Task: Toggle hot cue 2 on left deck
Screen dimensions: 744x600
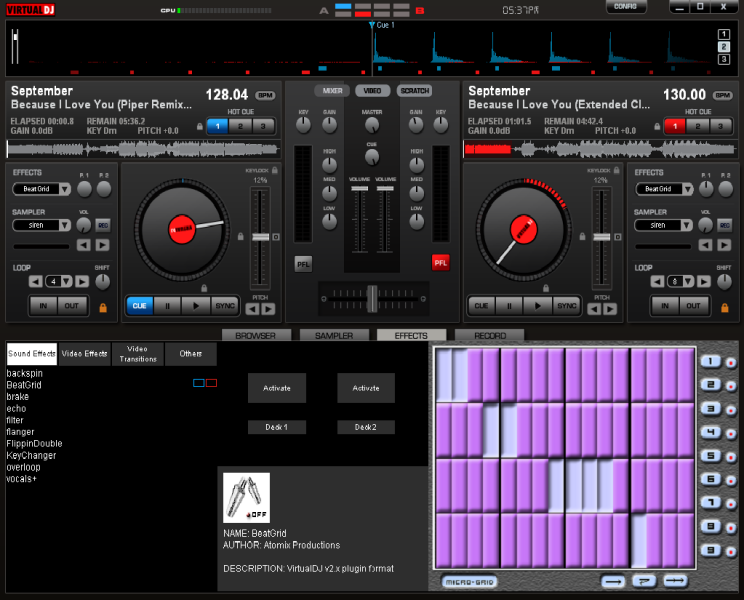Action: click(239, 126)
